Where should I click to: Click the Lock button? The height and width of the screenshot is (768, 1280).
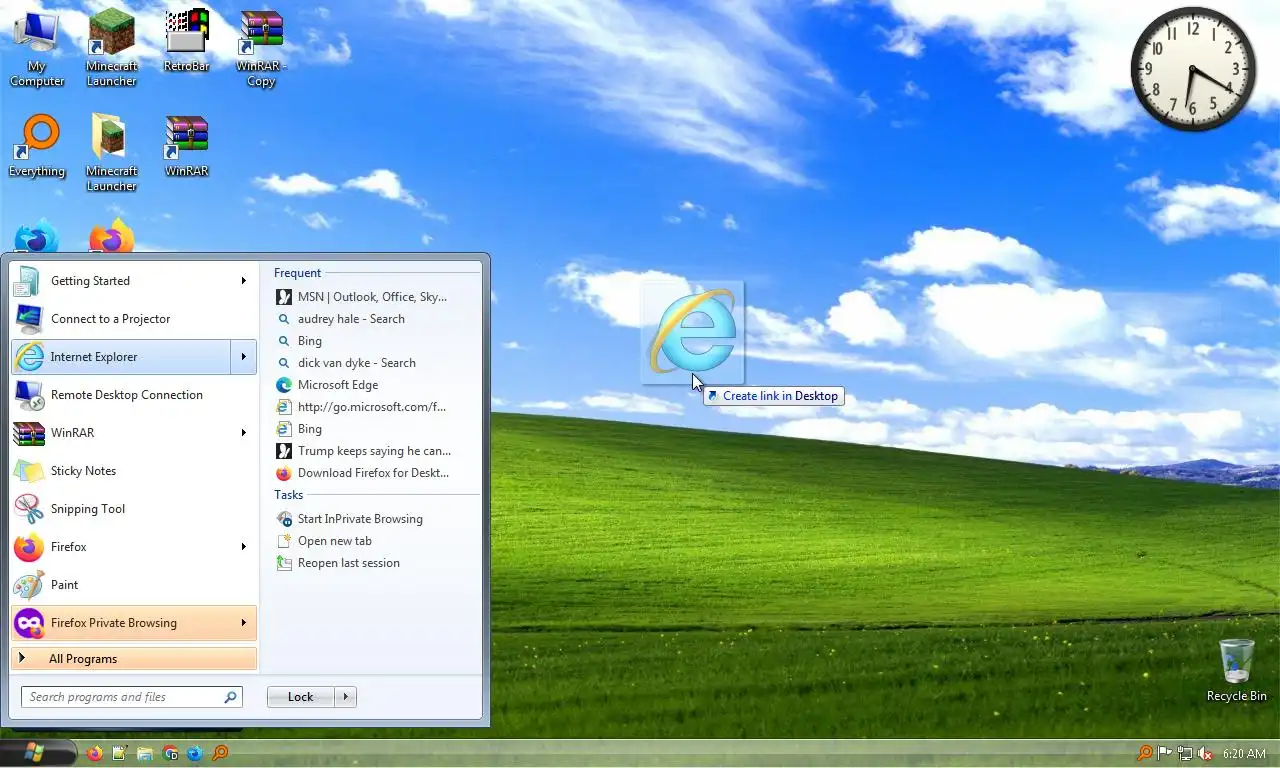pos(300,697)
